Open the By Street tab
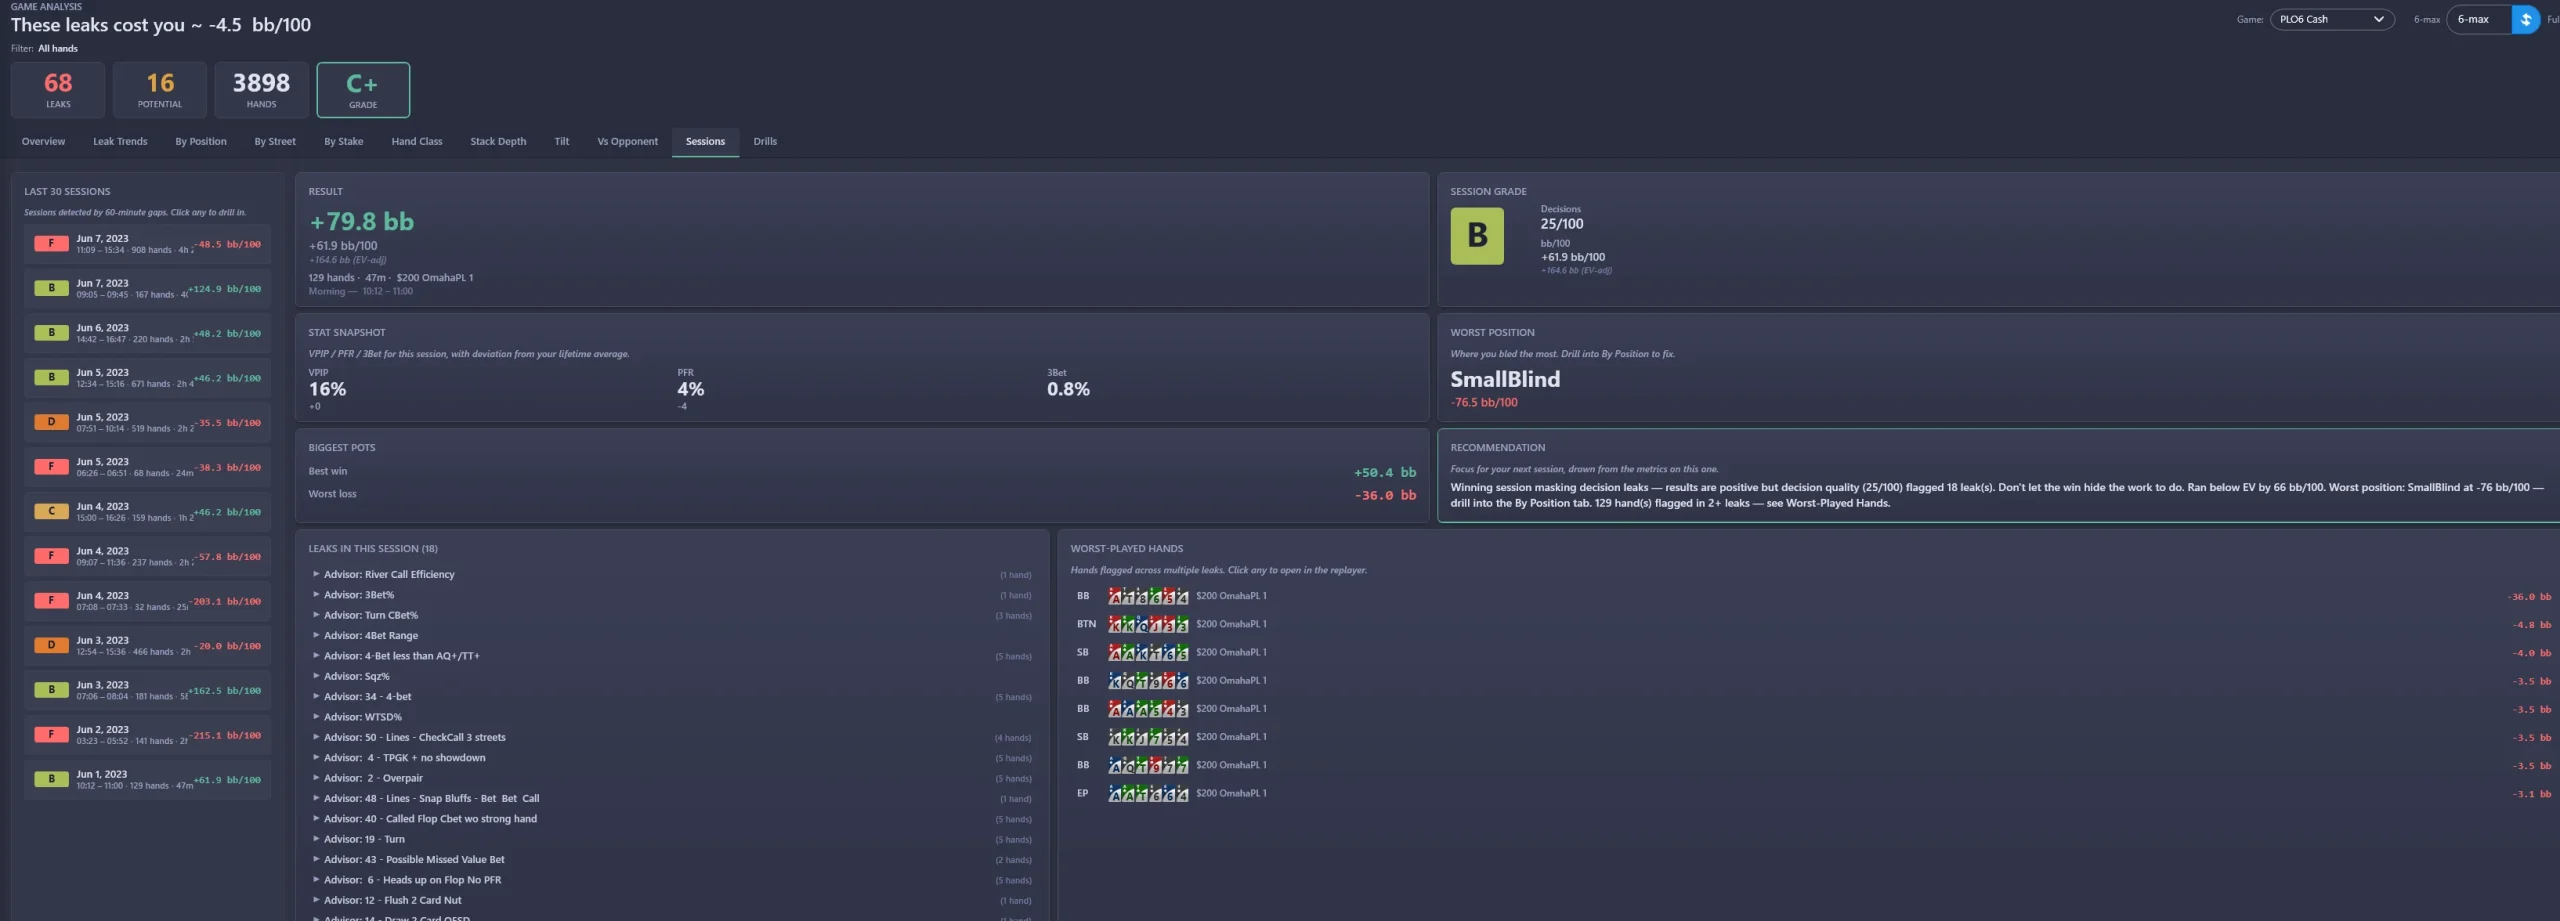2560x921 pixels. pos(275,142)
